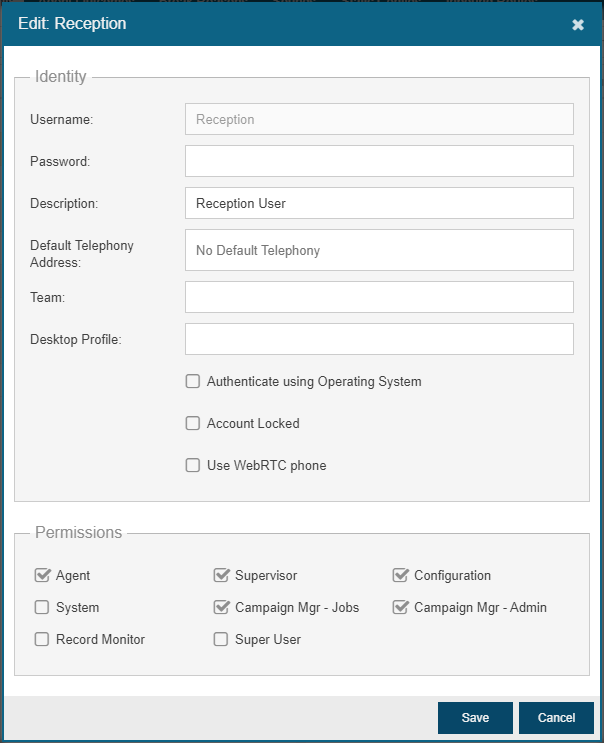The image size is (604, 743).
Task: Click the disabled Username field
Action: point(379,119)
